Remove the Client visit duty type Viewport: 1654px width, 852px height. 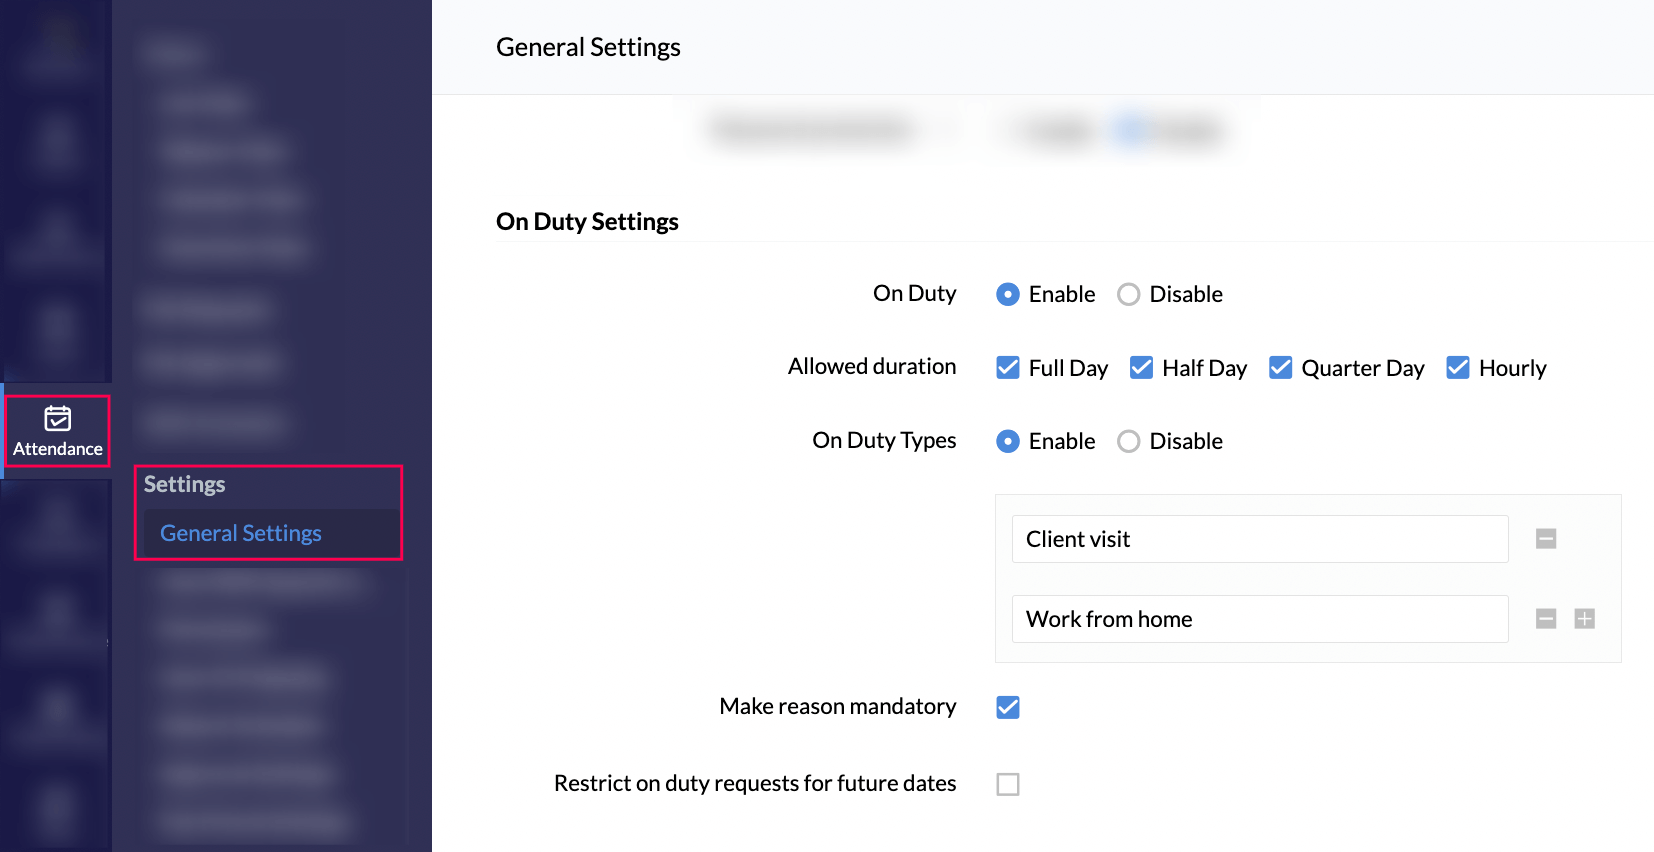[x=1546, y=539]
